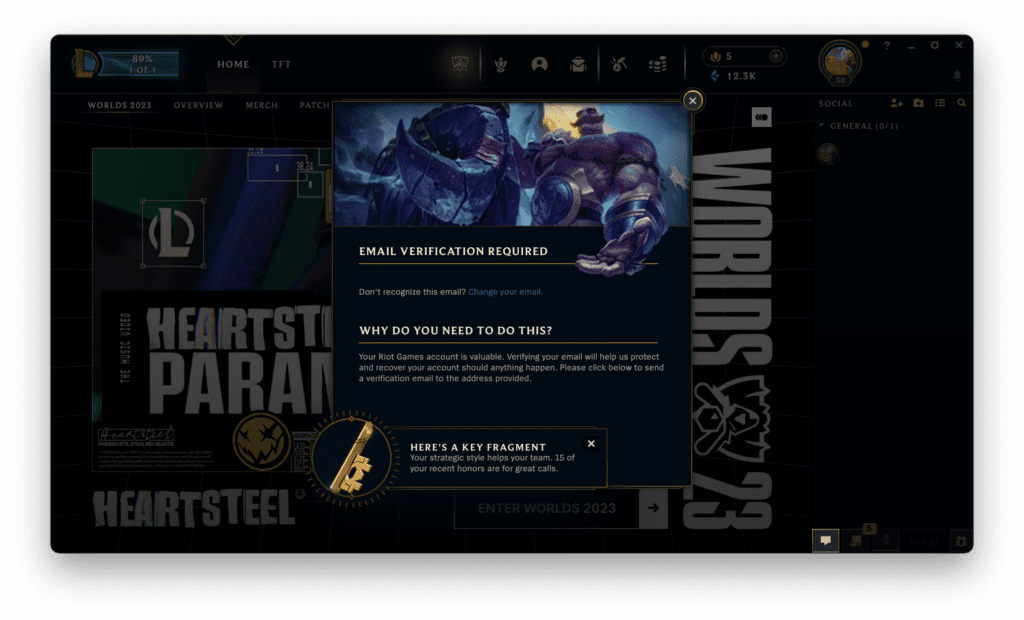Open the chat window icon

(x=825, y=540)
